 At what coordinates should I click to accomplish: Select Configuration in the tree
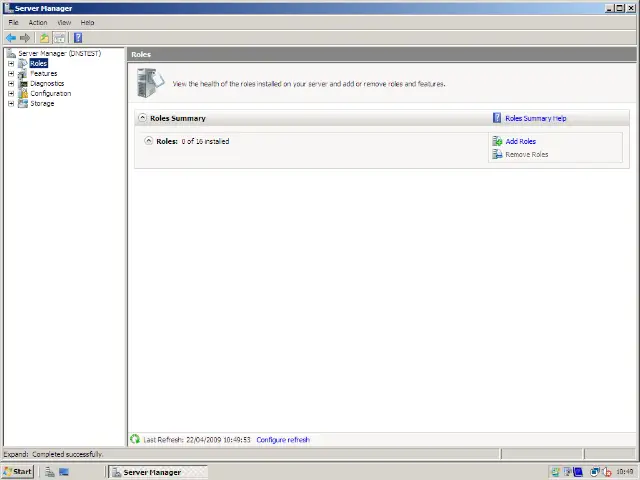coord(51,93)
